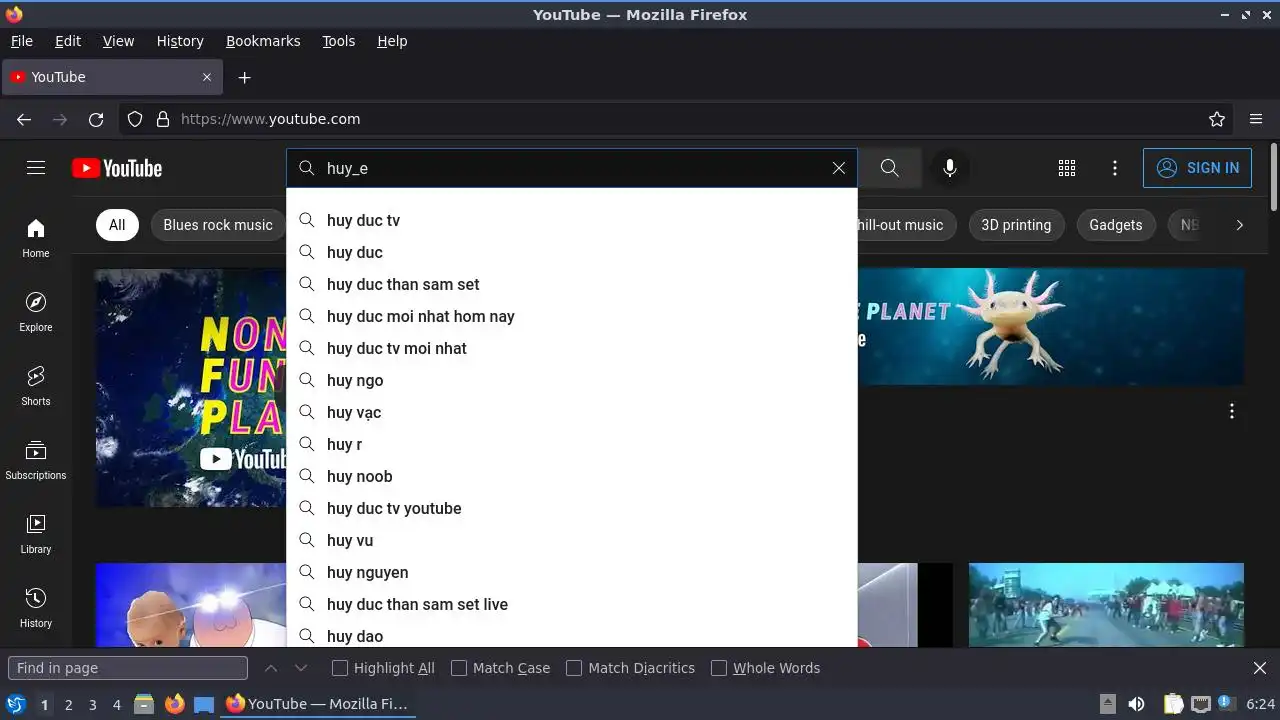Viewport: 1280px width, 720px height.
Task: Launch Firefox from the taskbar icon
Action: pos(174,704)
